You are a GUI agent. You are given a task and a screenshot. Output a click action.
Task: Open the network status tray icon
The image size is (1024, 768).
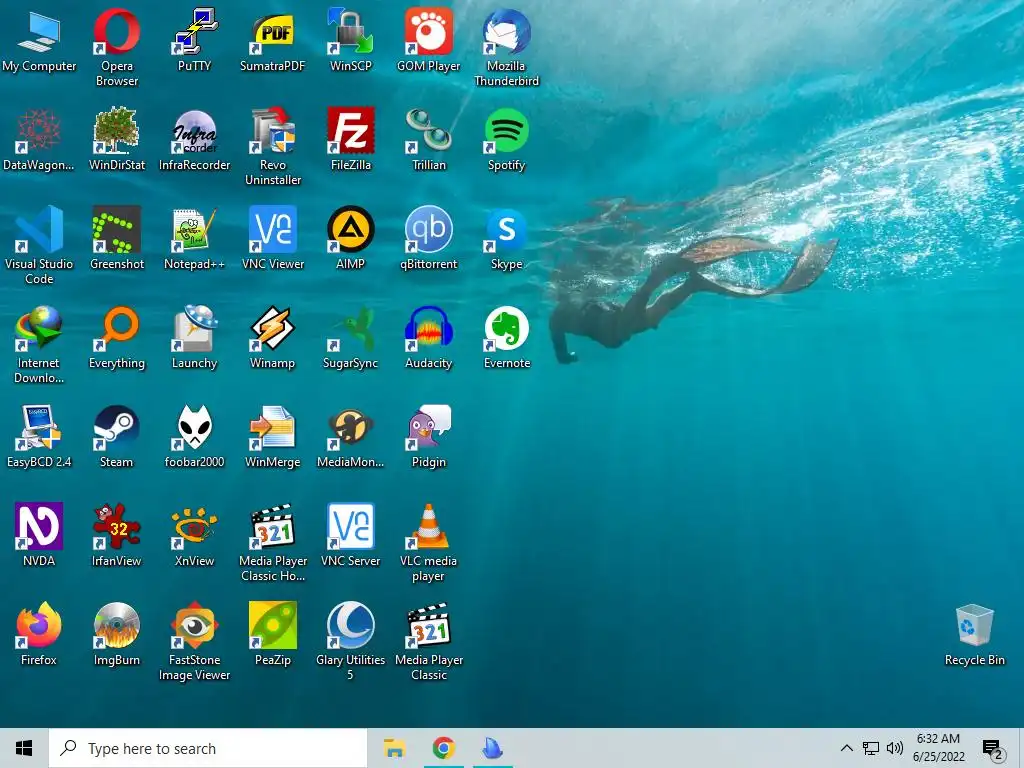871,748
